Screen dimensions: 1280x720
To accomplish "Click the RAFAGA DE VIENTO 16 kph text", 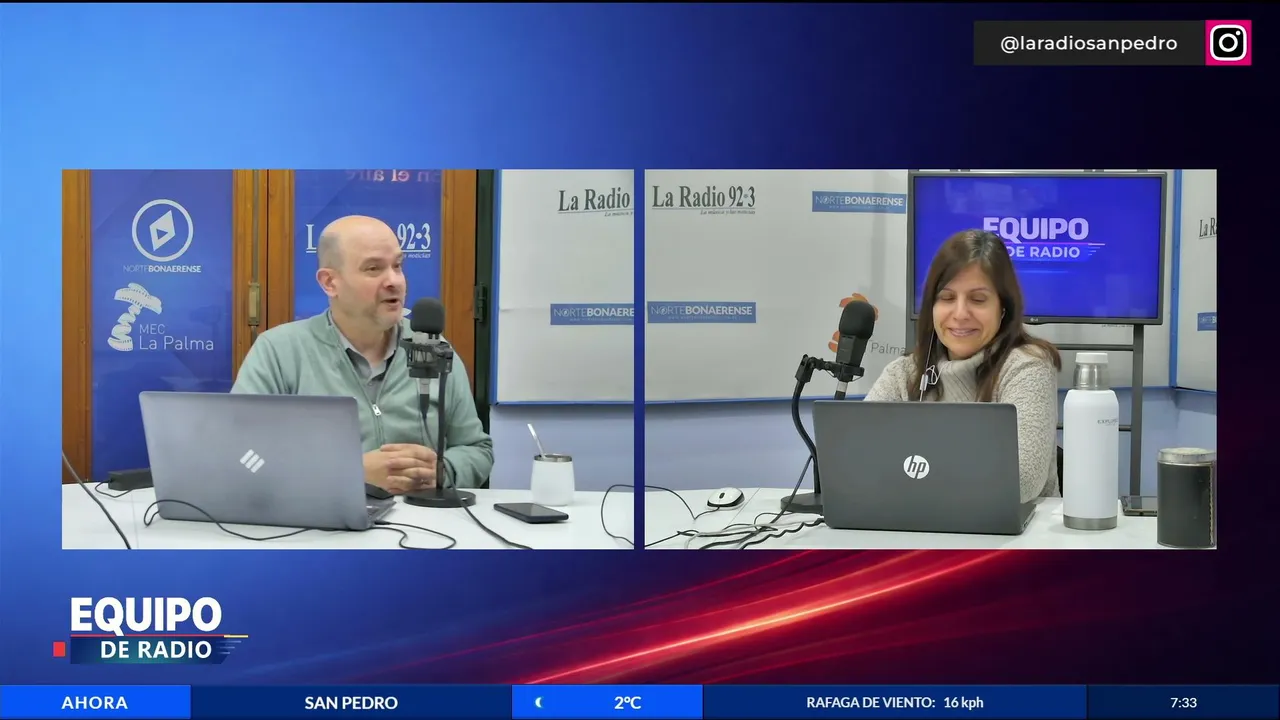I will [895, 703].
